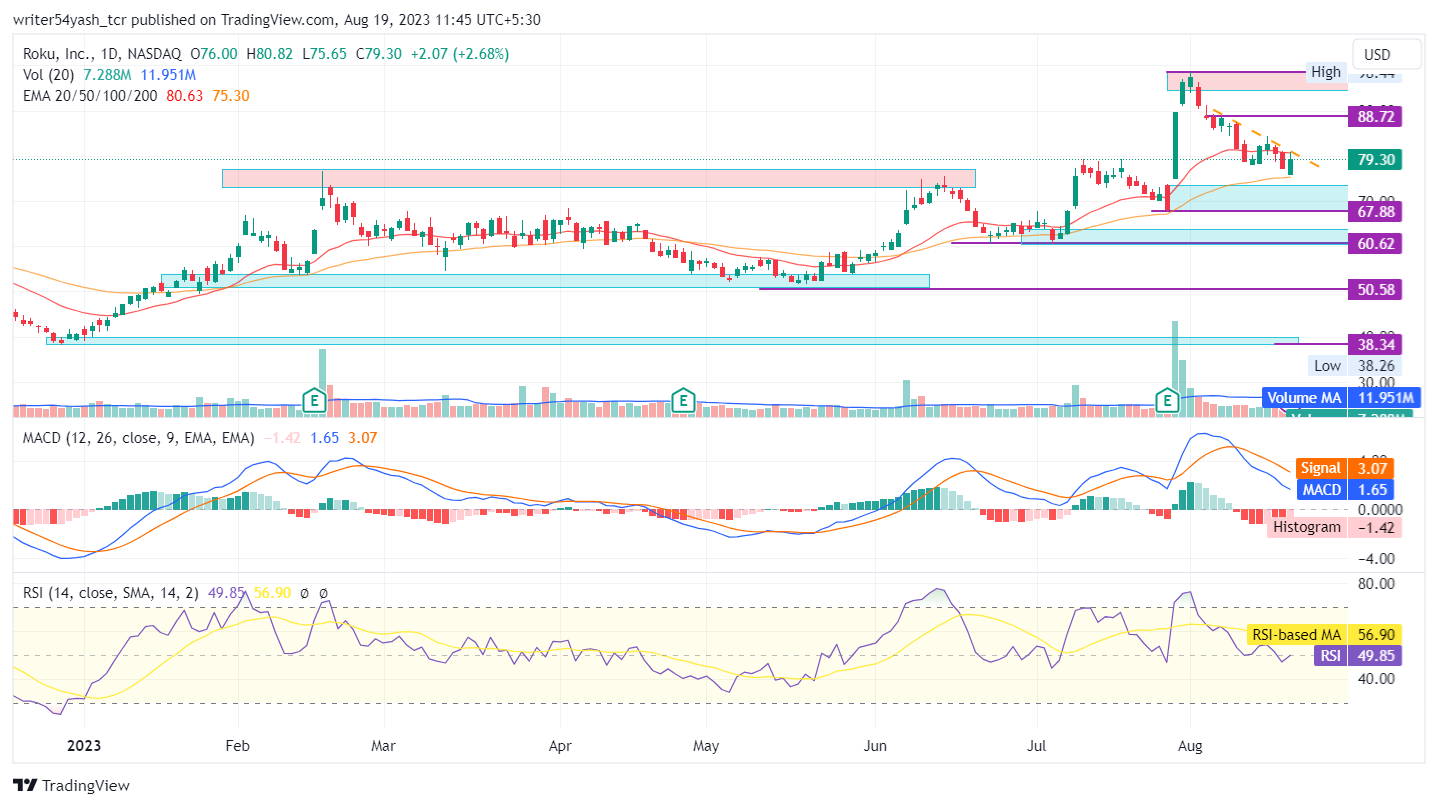Click the Aug label on the time axis
Screen dimensions: 1438x807
tap(1189, 745)
